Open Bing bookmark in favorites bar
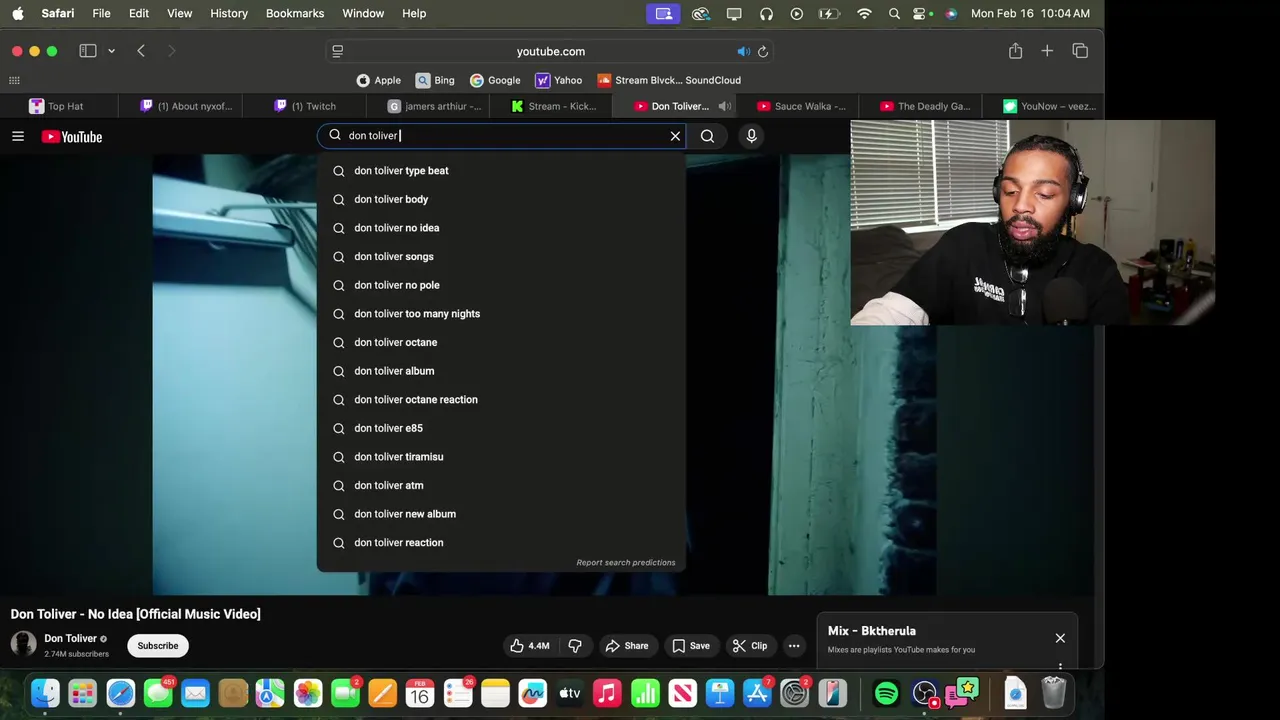 pyautogui.click(x=435, y=80)
